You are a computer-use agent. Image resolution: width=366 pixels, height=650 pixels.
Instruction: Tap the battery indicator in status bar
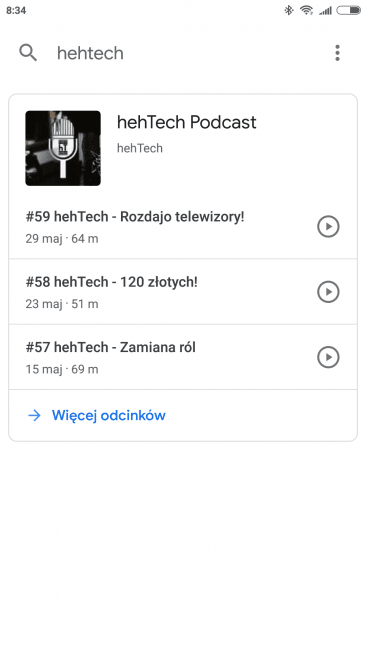(x=349, y=10)
